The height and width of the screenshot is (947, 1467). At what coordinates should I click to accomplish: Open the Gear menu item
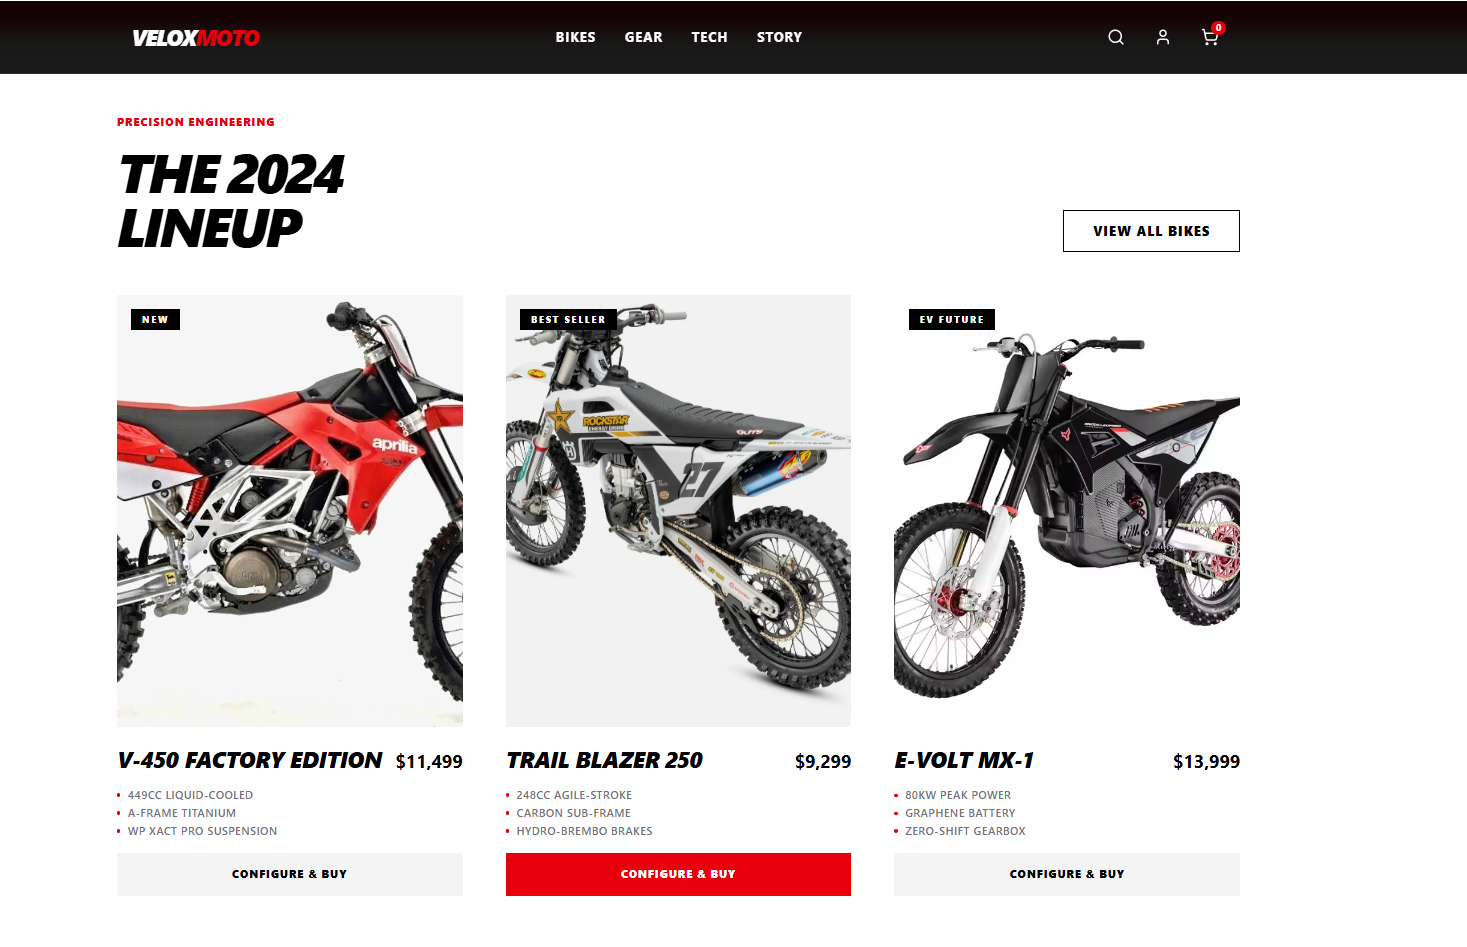coord(644,37)
